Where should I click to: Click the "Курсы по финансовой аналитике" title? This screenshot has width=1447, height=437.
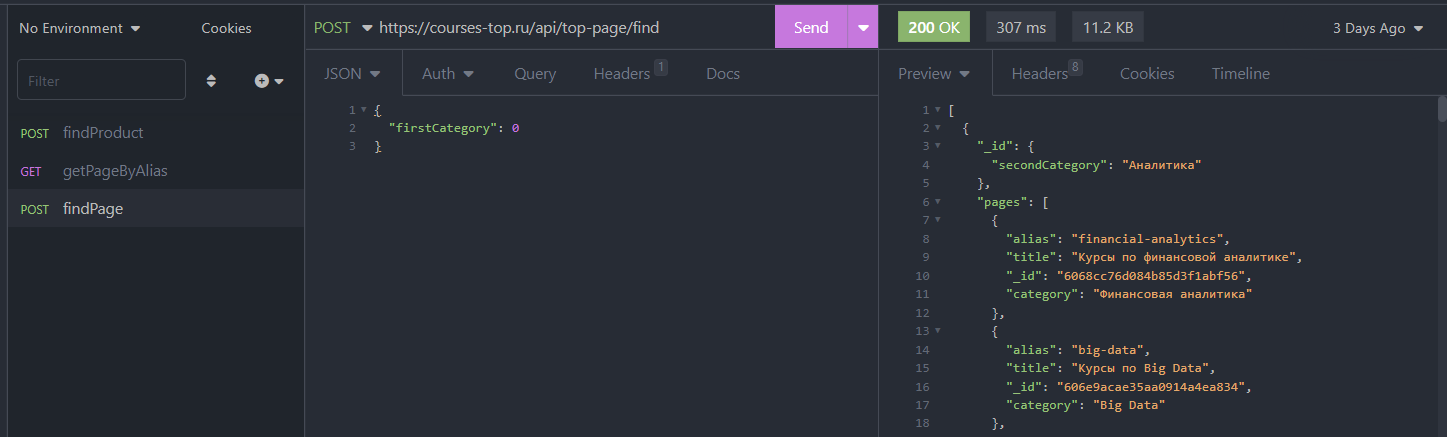point(1185,257)
